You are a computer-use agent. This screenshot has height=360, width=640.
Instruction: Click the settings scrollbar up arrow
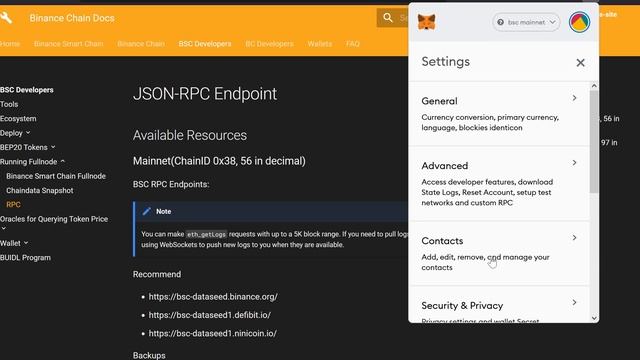(594, 86)
